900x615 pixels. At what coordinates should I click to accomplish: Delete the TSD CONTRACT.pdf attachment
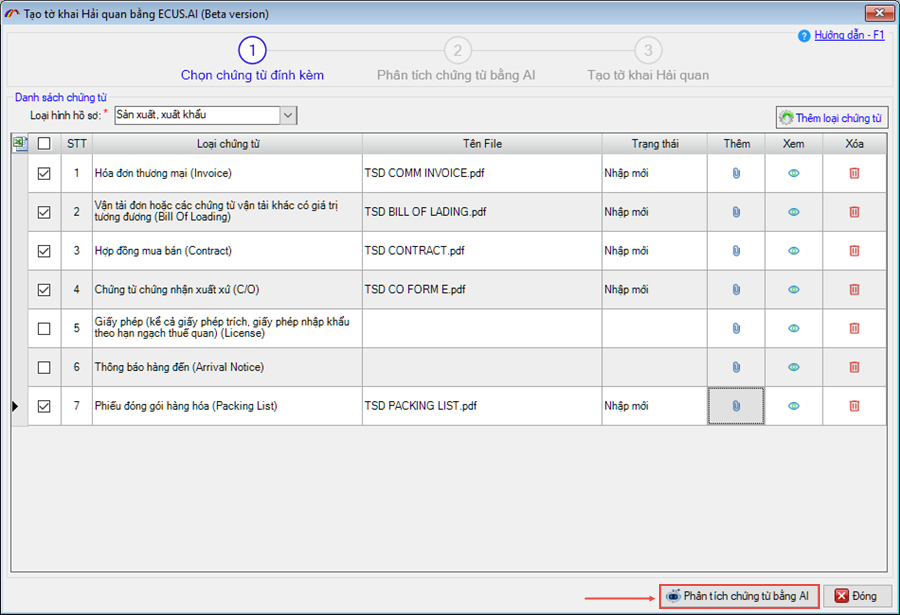pos(854,251)
